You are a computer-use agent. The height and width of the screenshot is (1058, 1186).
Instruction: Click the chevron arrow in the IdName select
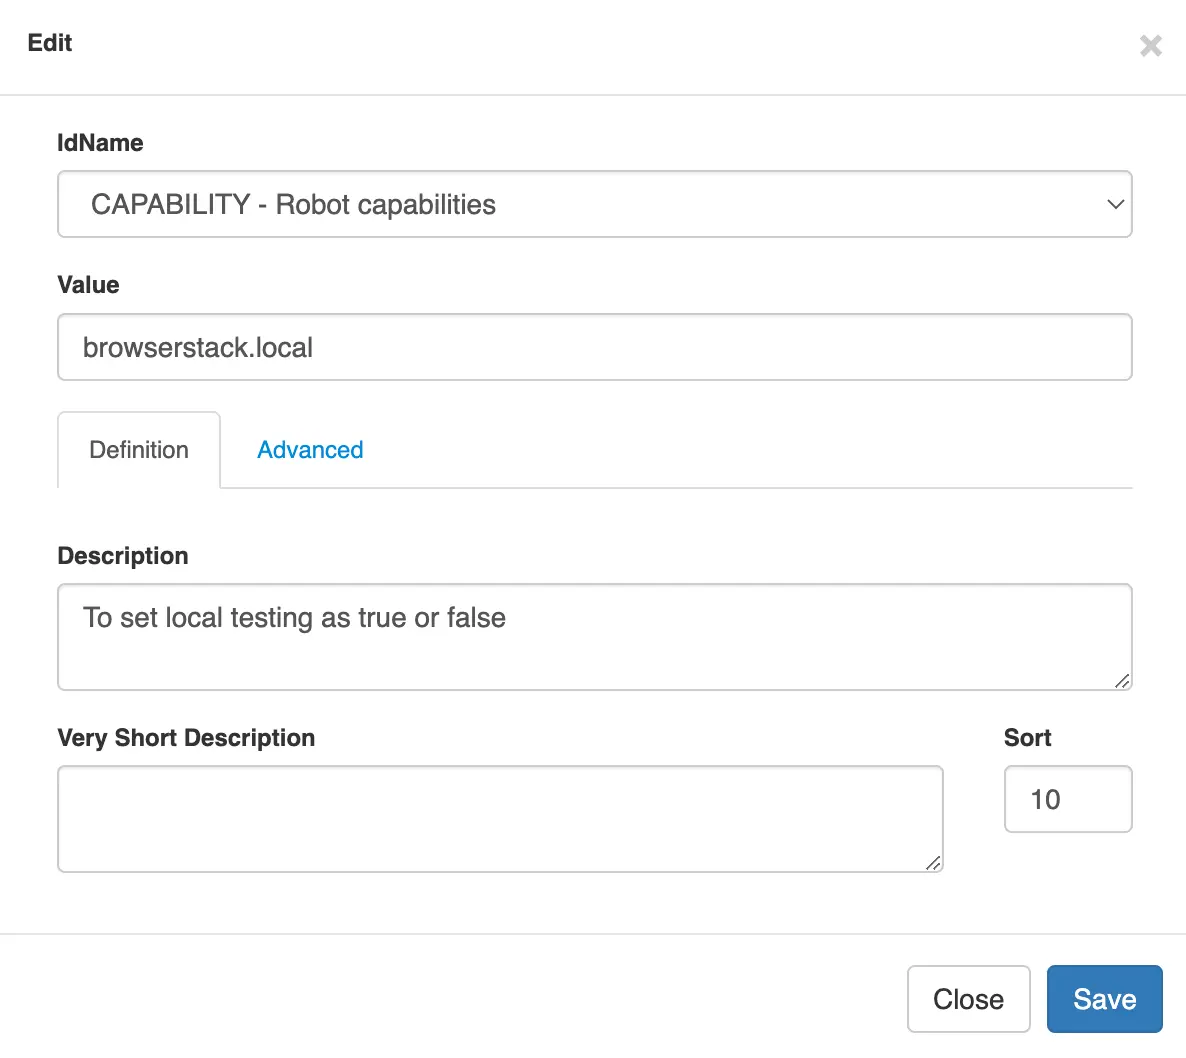pos(1115,204)
